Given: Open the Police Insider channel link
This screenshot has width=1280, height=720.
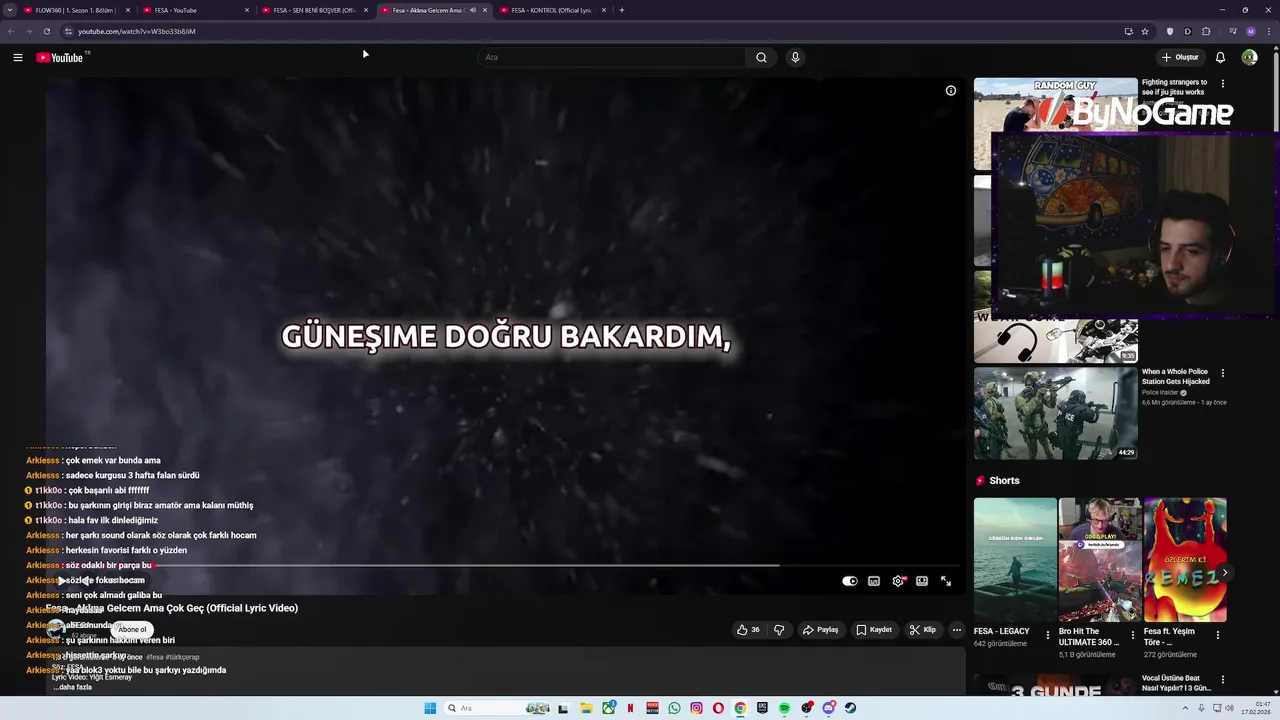Looking at the screenshot, I should [x=1163, y=392].
